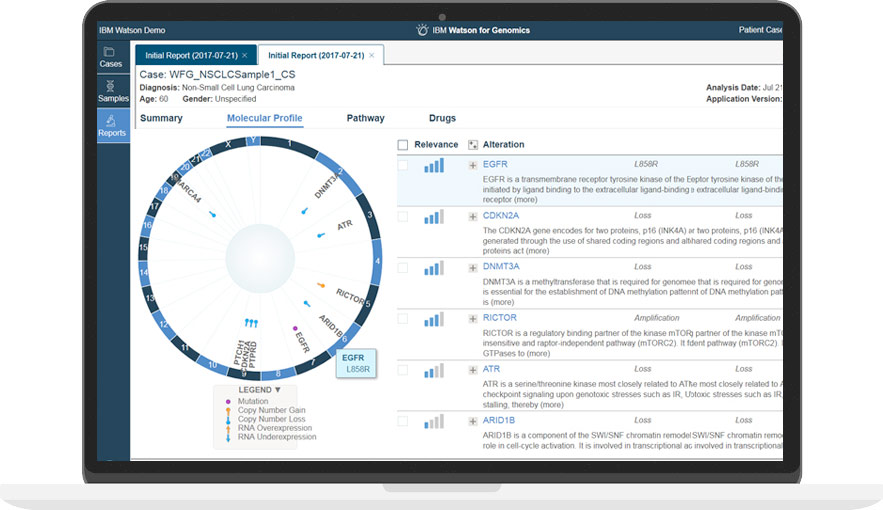This screenshot has width=883, height=510.
Task: Click the IBM Watson logo icon
Action: pos(422,30)
